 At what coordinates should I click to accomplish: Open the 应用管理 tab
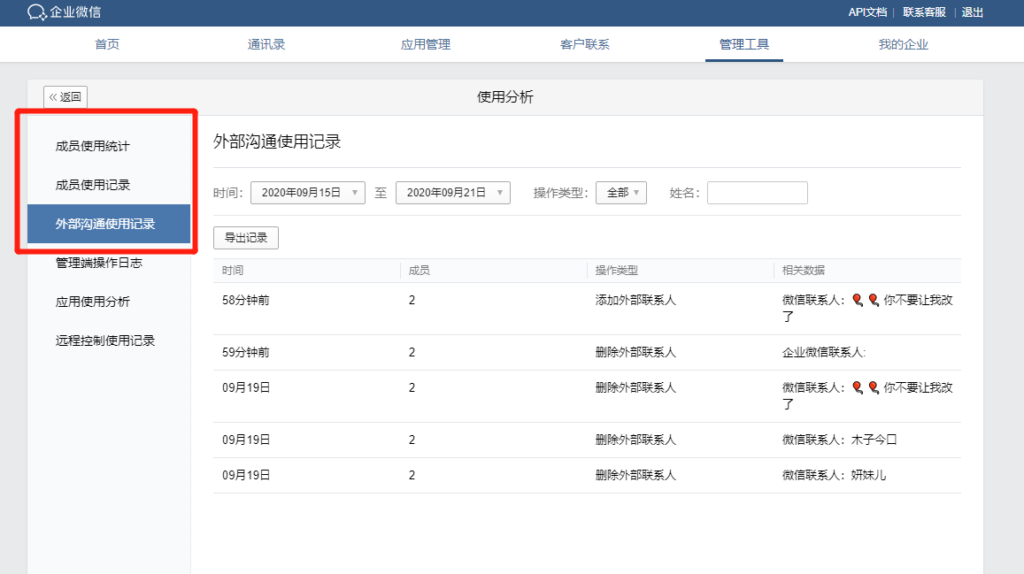425,45
